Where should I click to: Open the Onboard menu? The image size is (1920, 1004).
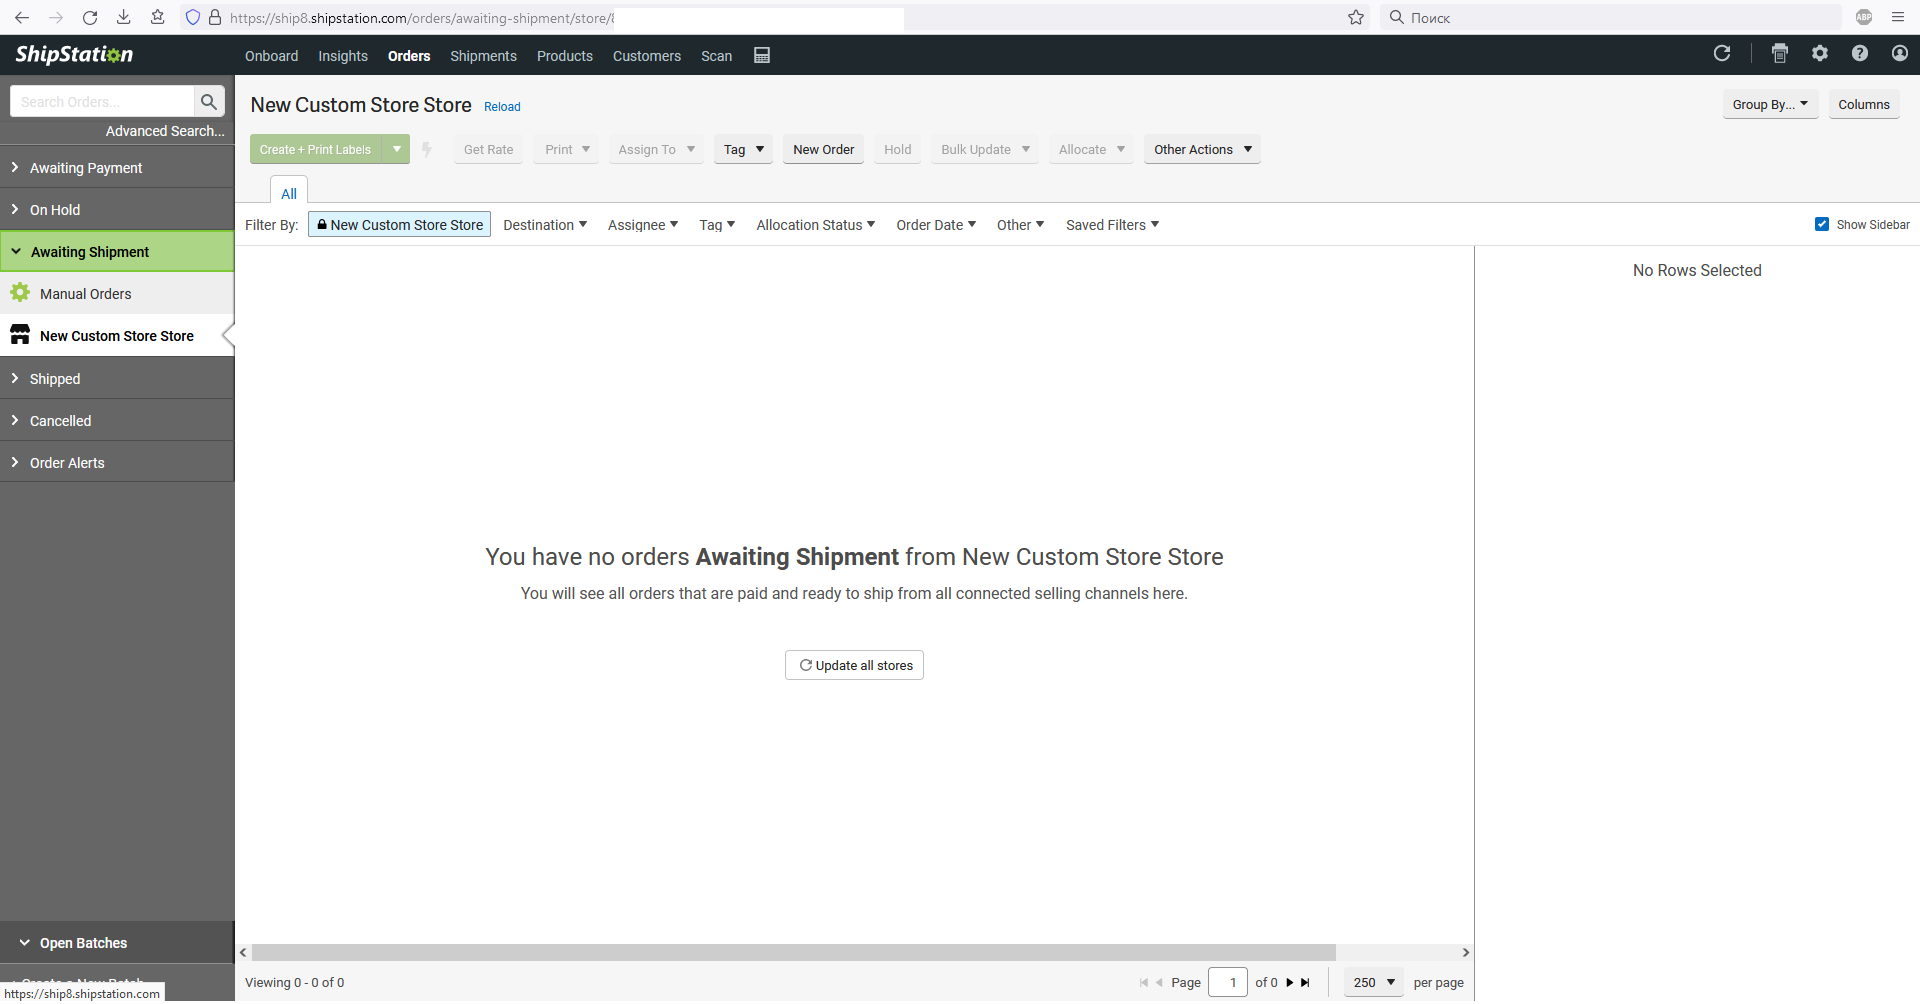272,56
